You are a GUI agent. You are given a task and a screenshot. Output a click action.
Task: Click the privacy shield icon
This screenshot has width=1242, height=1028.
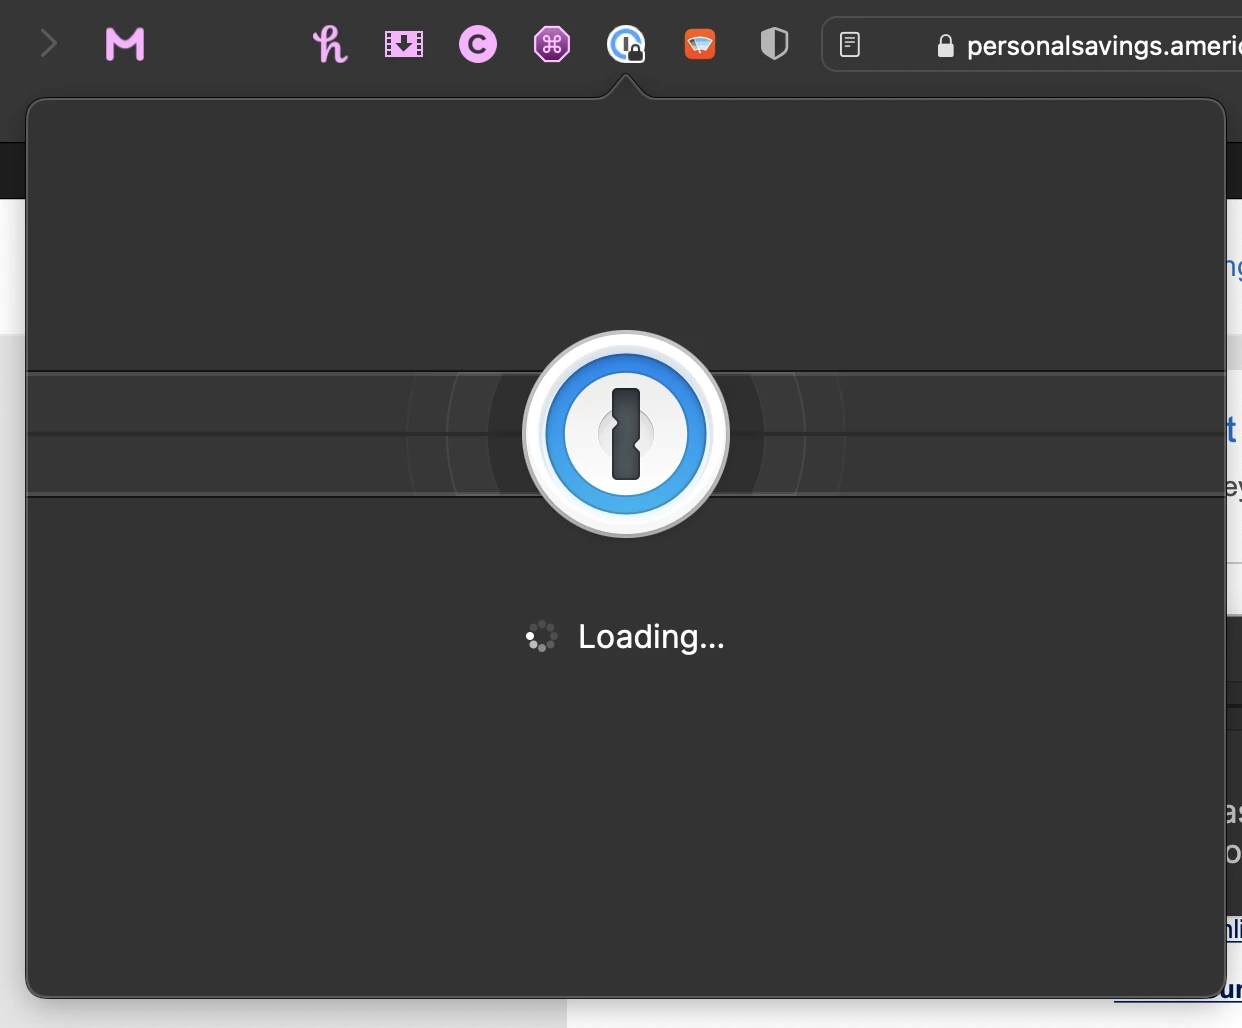(x=774, y=44)
